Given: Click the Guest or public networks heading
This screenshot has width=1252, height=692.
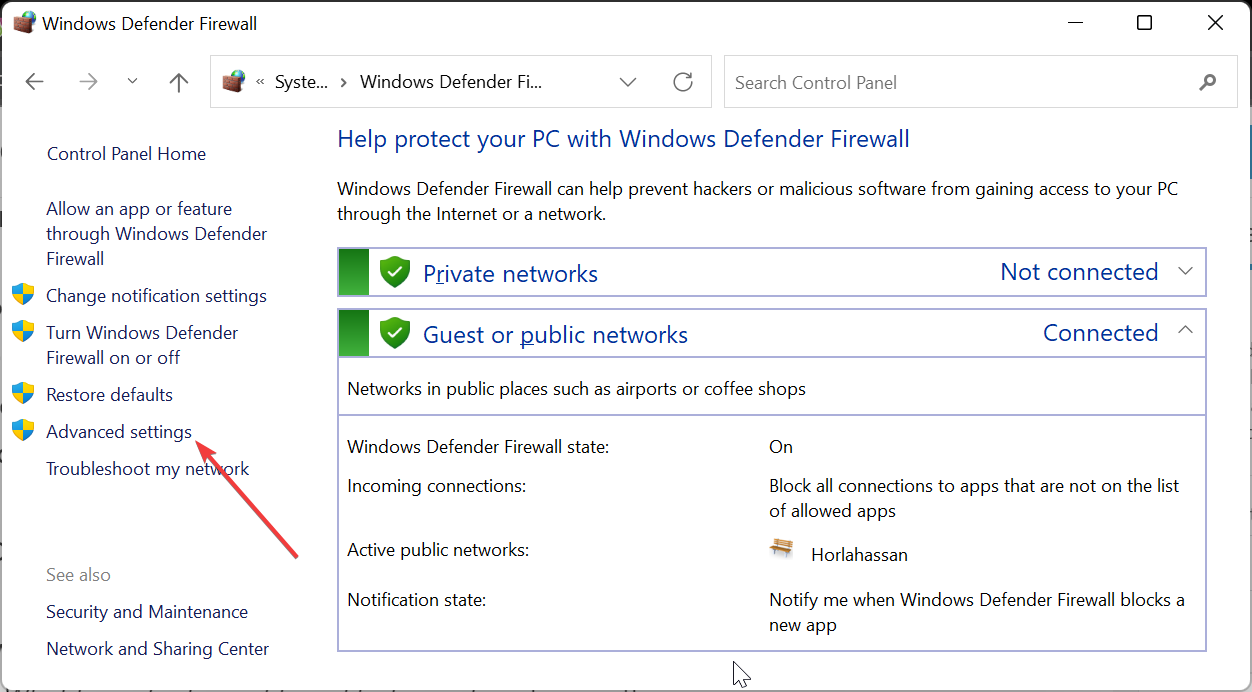Looking at the screenshot, I should (555, 335).
